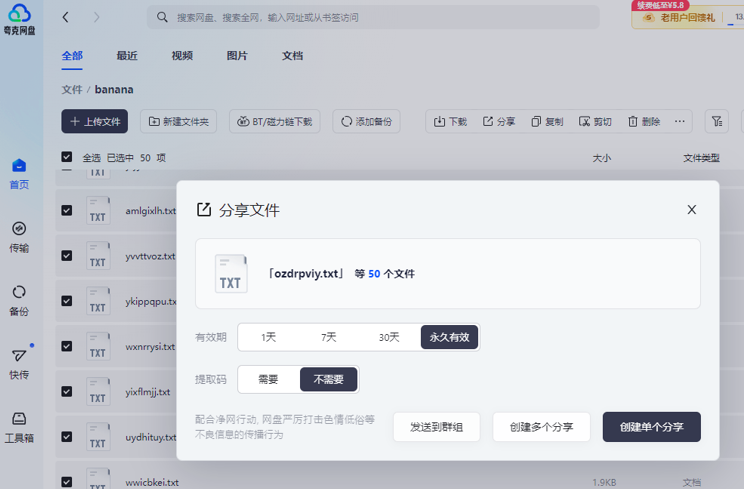The width and height of the screenshot is (744, 489).
Task: Uncheck the 全选 select-all checkbox
Action: 67,157
